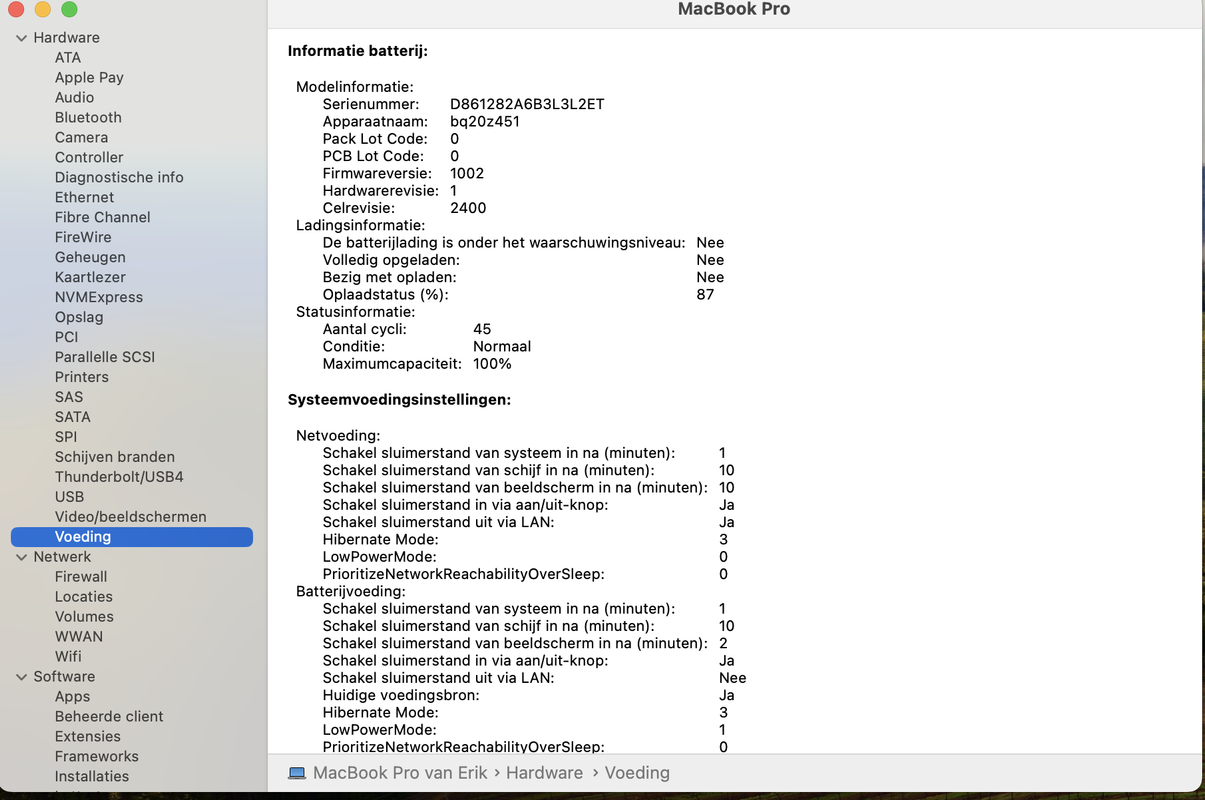Select Parallelle SCSI in the sidebar
The width and height of the screenshot is (1205, 800).
pyautogui.click(x=105, y=357)
